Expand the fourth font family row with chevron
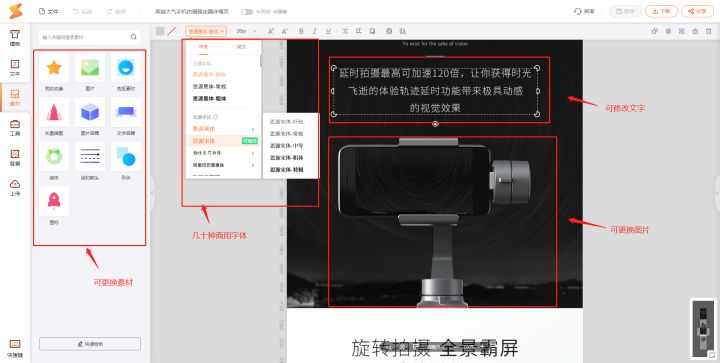 [x=223, y=165]
